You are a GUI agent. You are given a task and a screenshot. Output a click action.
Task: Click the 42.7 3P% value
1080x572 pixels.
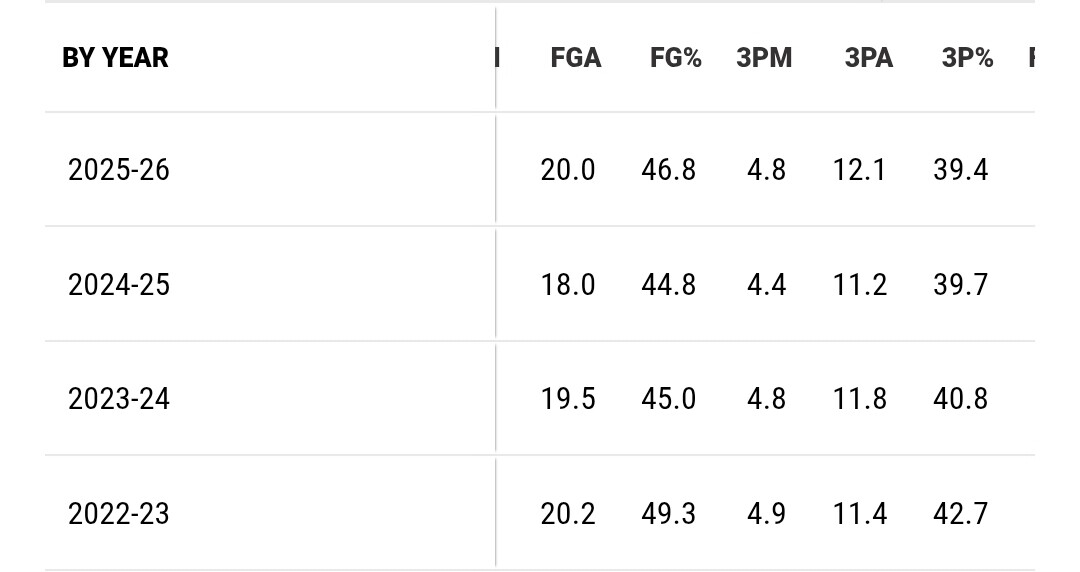pos(960,514)
